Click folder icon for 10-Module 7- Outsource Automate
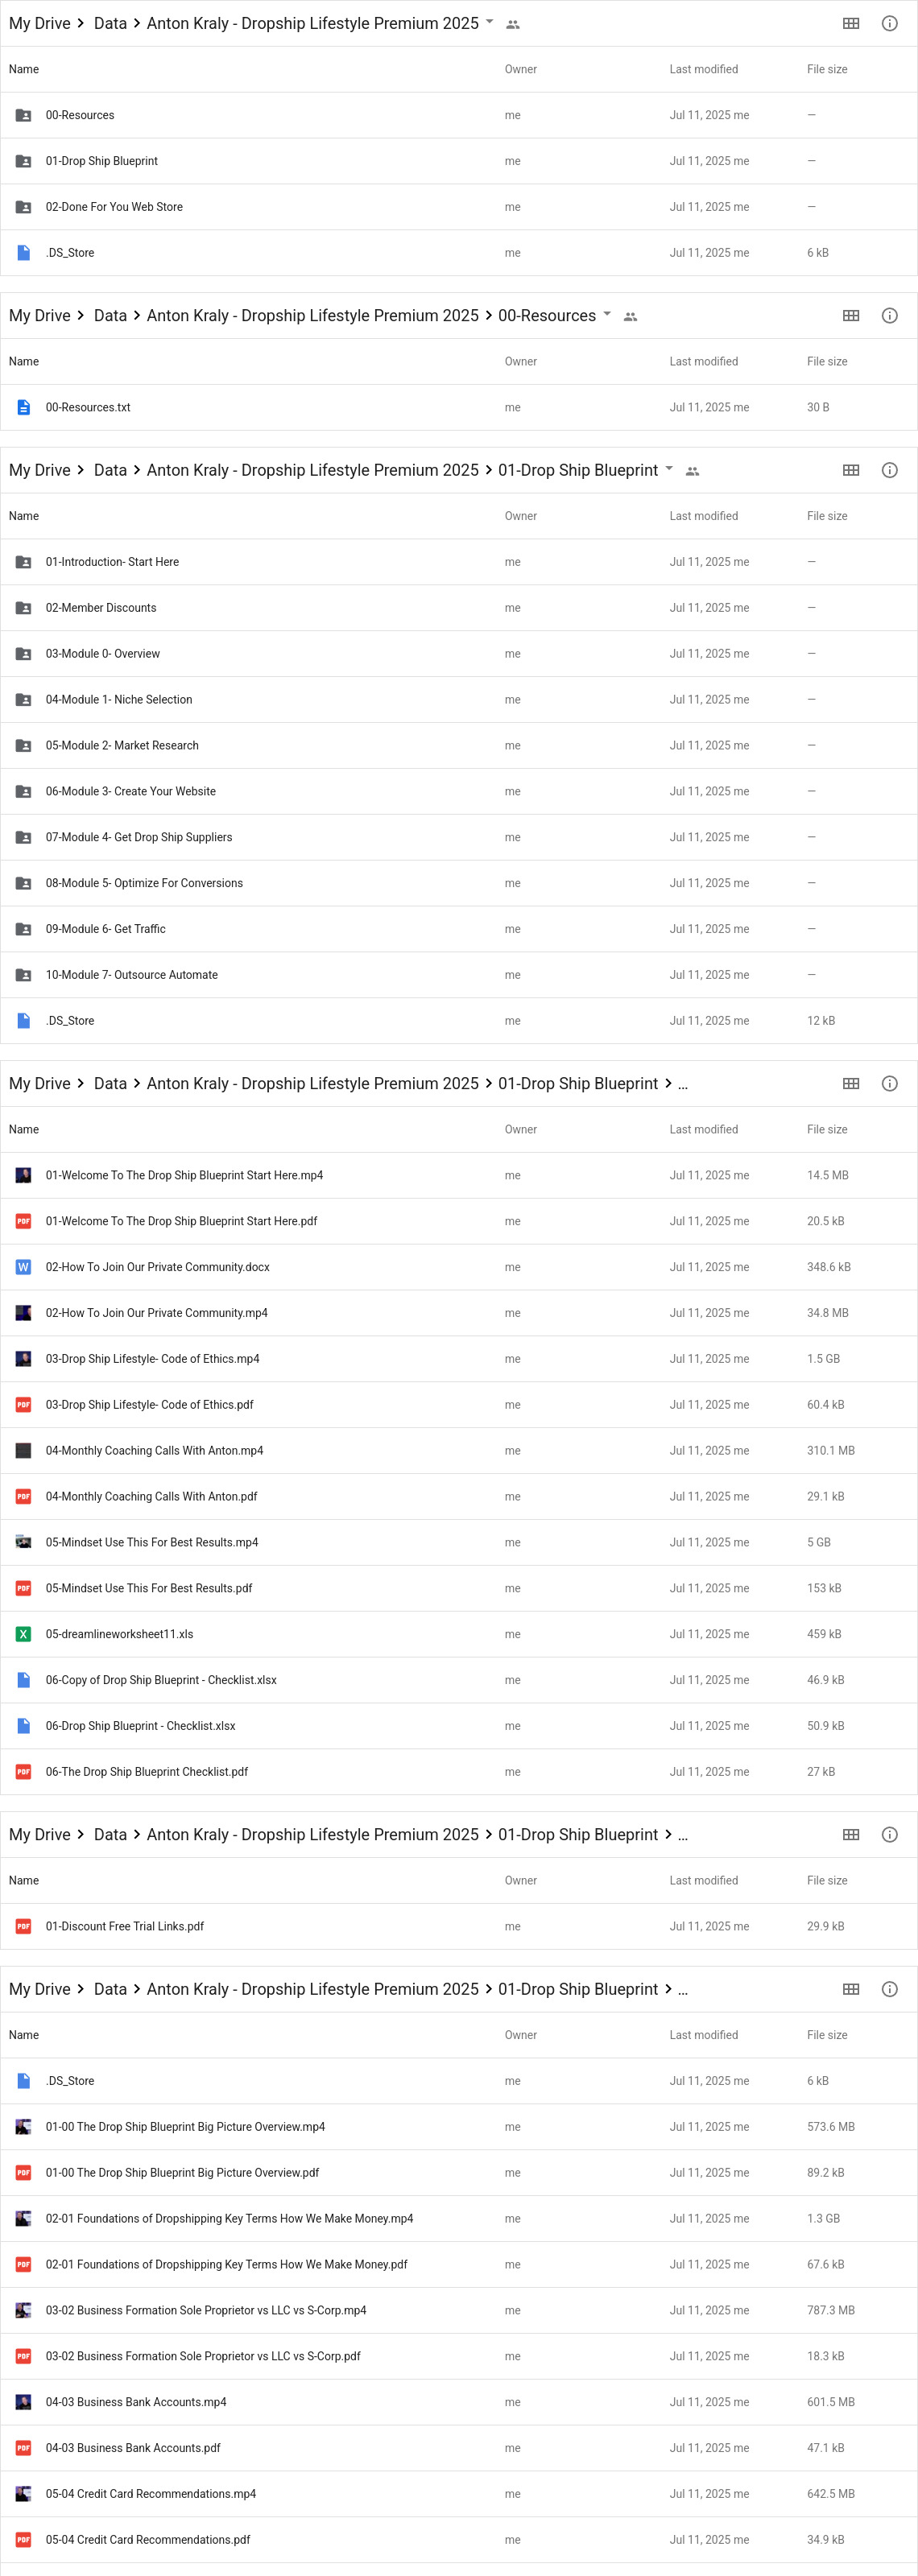The height and width of the screenshot is (2576, 918). [23, 975]
